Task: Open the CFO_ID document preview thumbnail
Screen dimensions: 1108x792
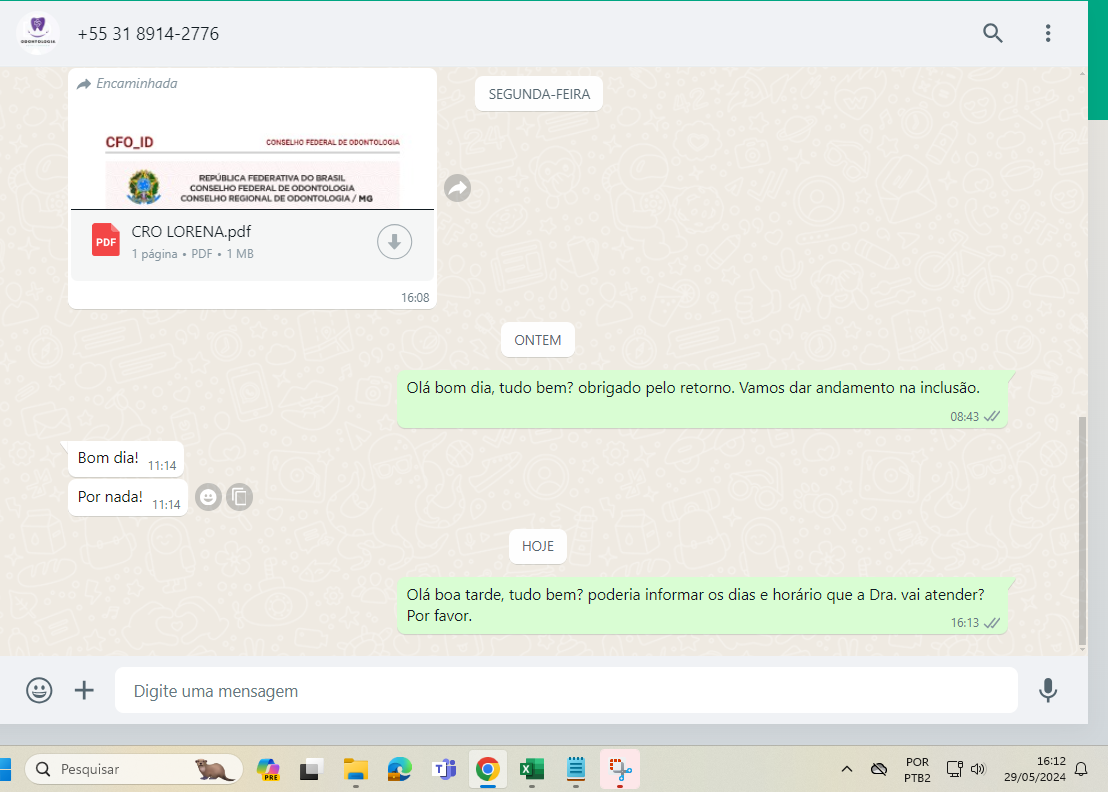Action: click(252, 155)
